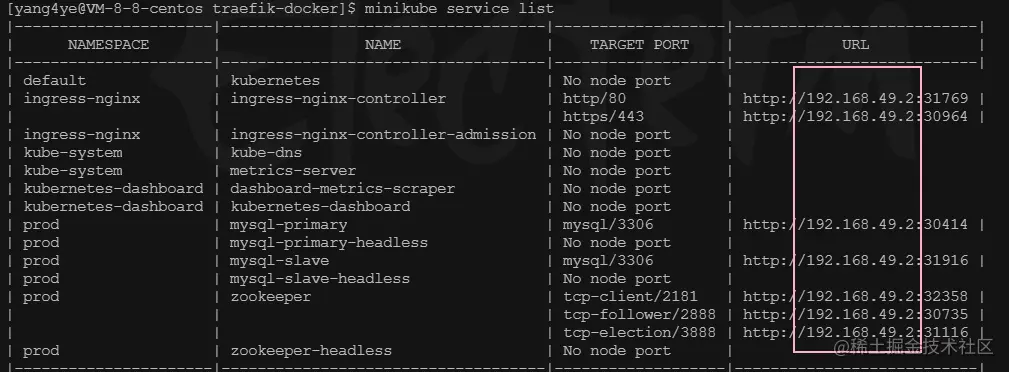Open the http://192.168.49.2:30964 link
This screenshot has height=372, width=1009.
(855, 116)
